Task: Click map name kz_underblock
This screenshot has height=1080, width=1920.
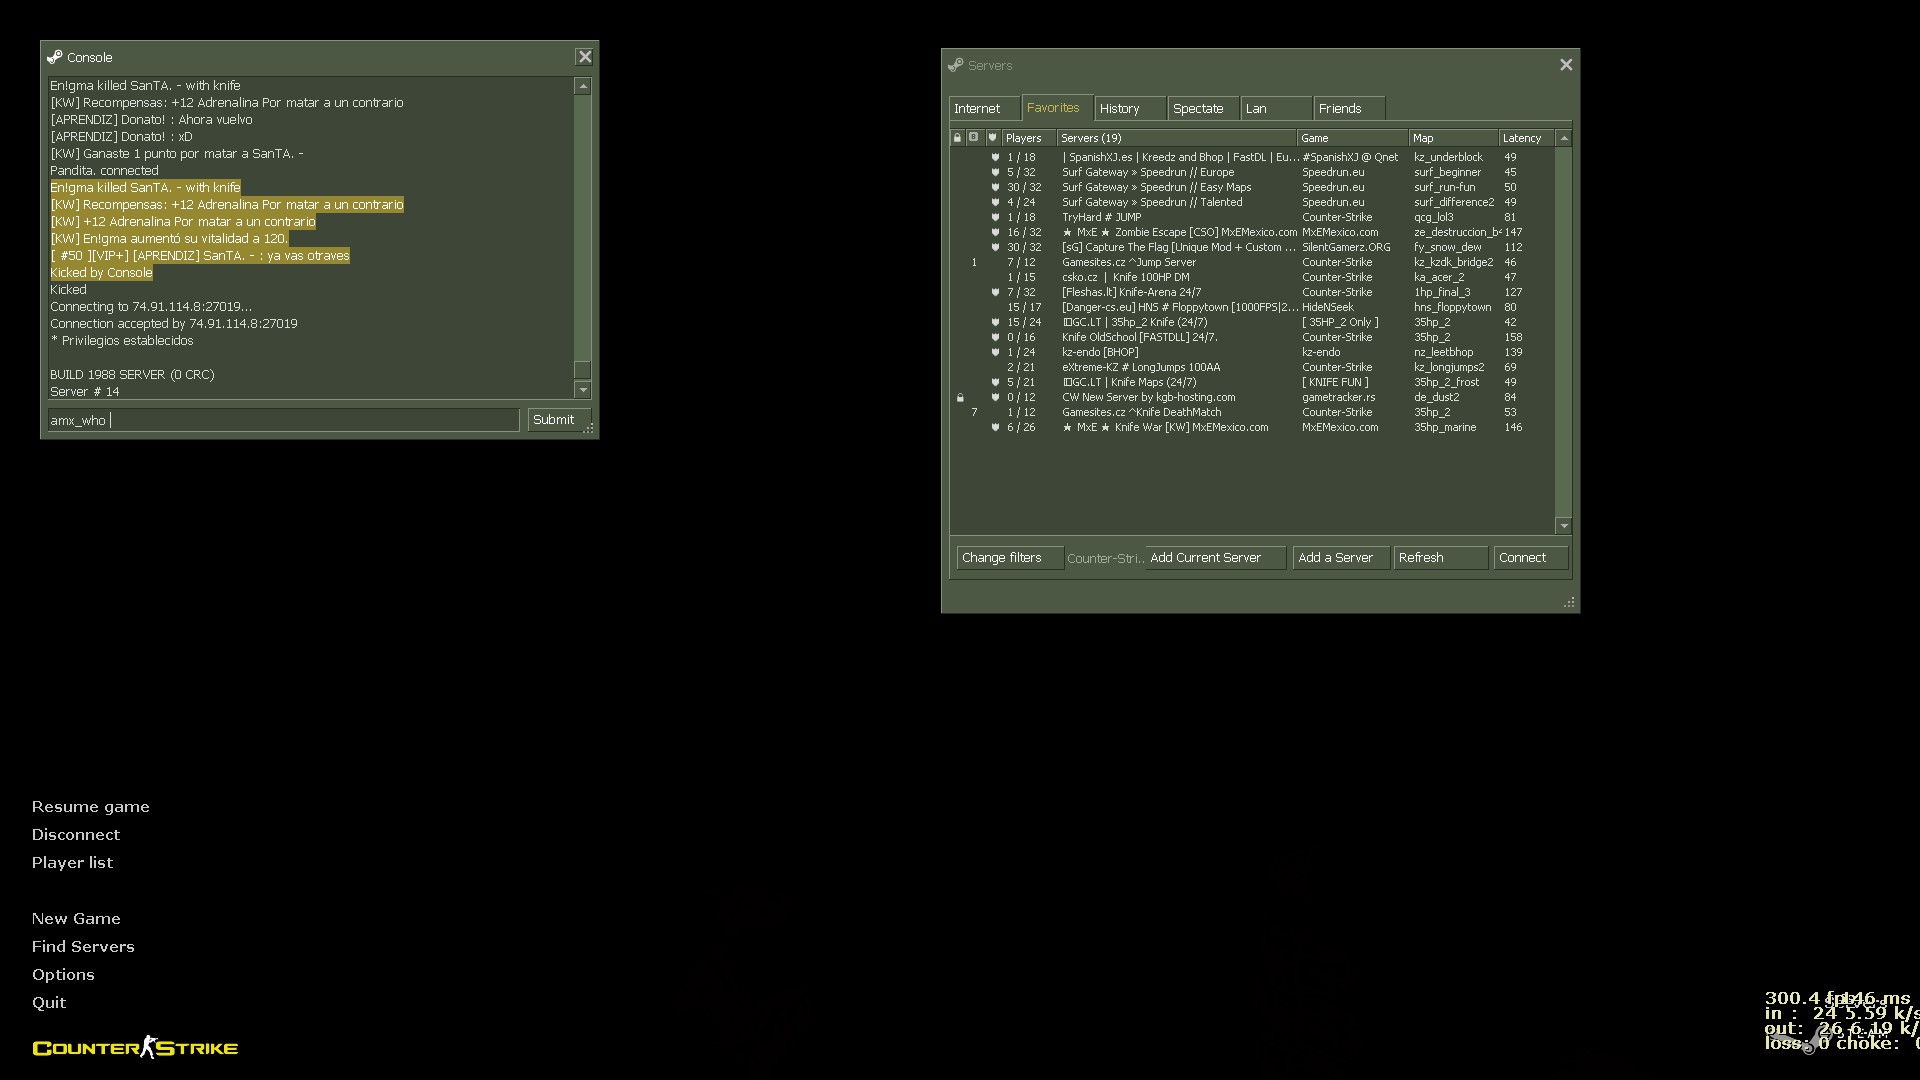Action: pos(1448,157)
